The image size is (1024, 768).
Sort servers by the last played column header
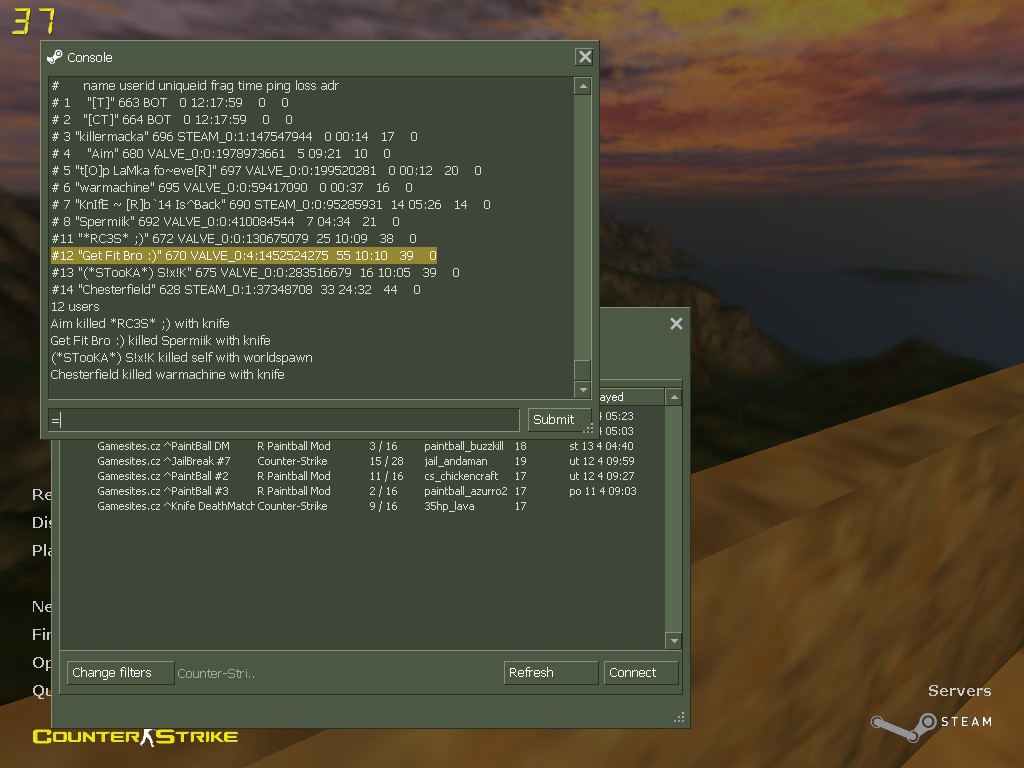pyautogui.click(x=631, y=397)
